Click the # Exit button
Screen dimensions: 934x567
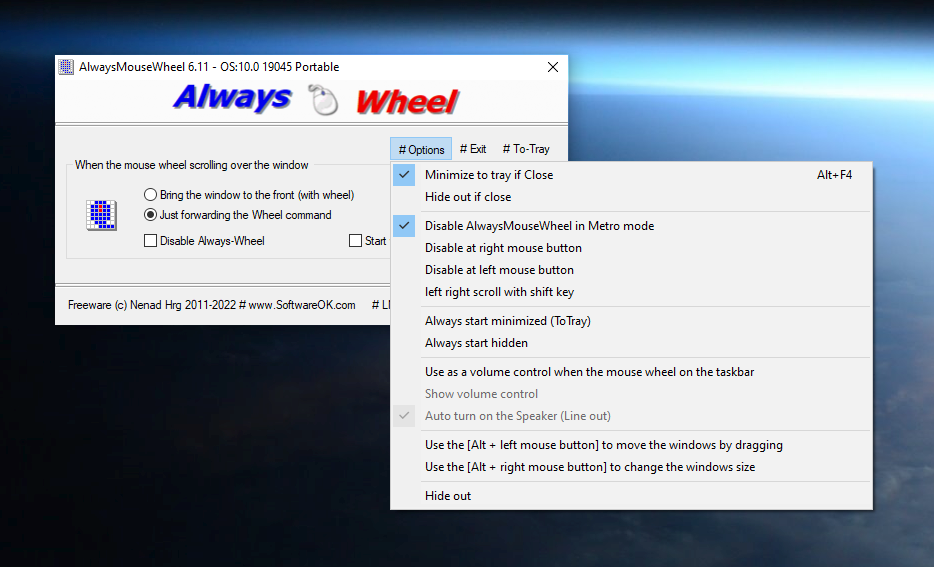(x=473, y=149)
